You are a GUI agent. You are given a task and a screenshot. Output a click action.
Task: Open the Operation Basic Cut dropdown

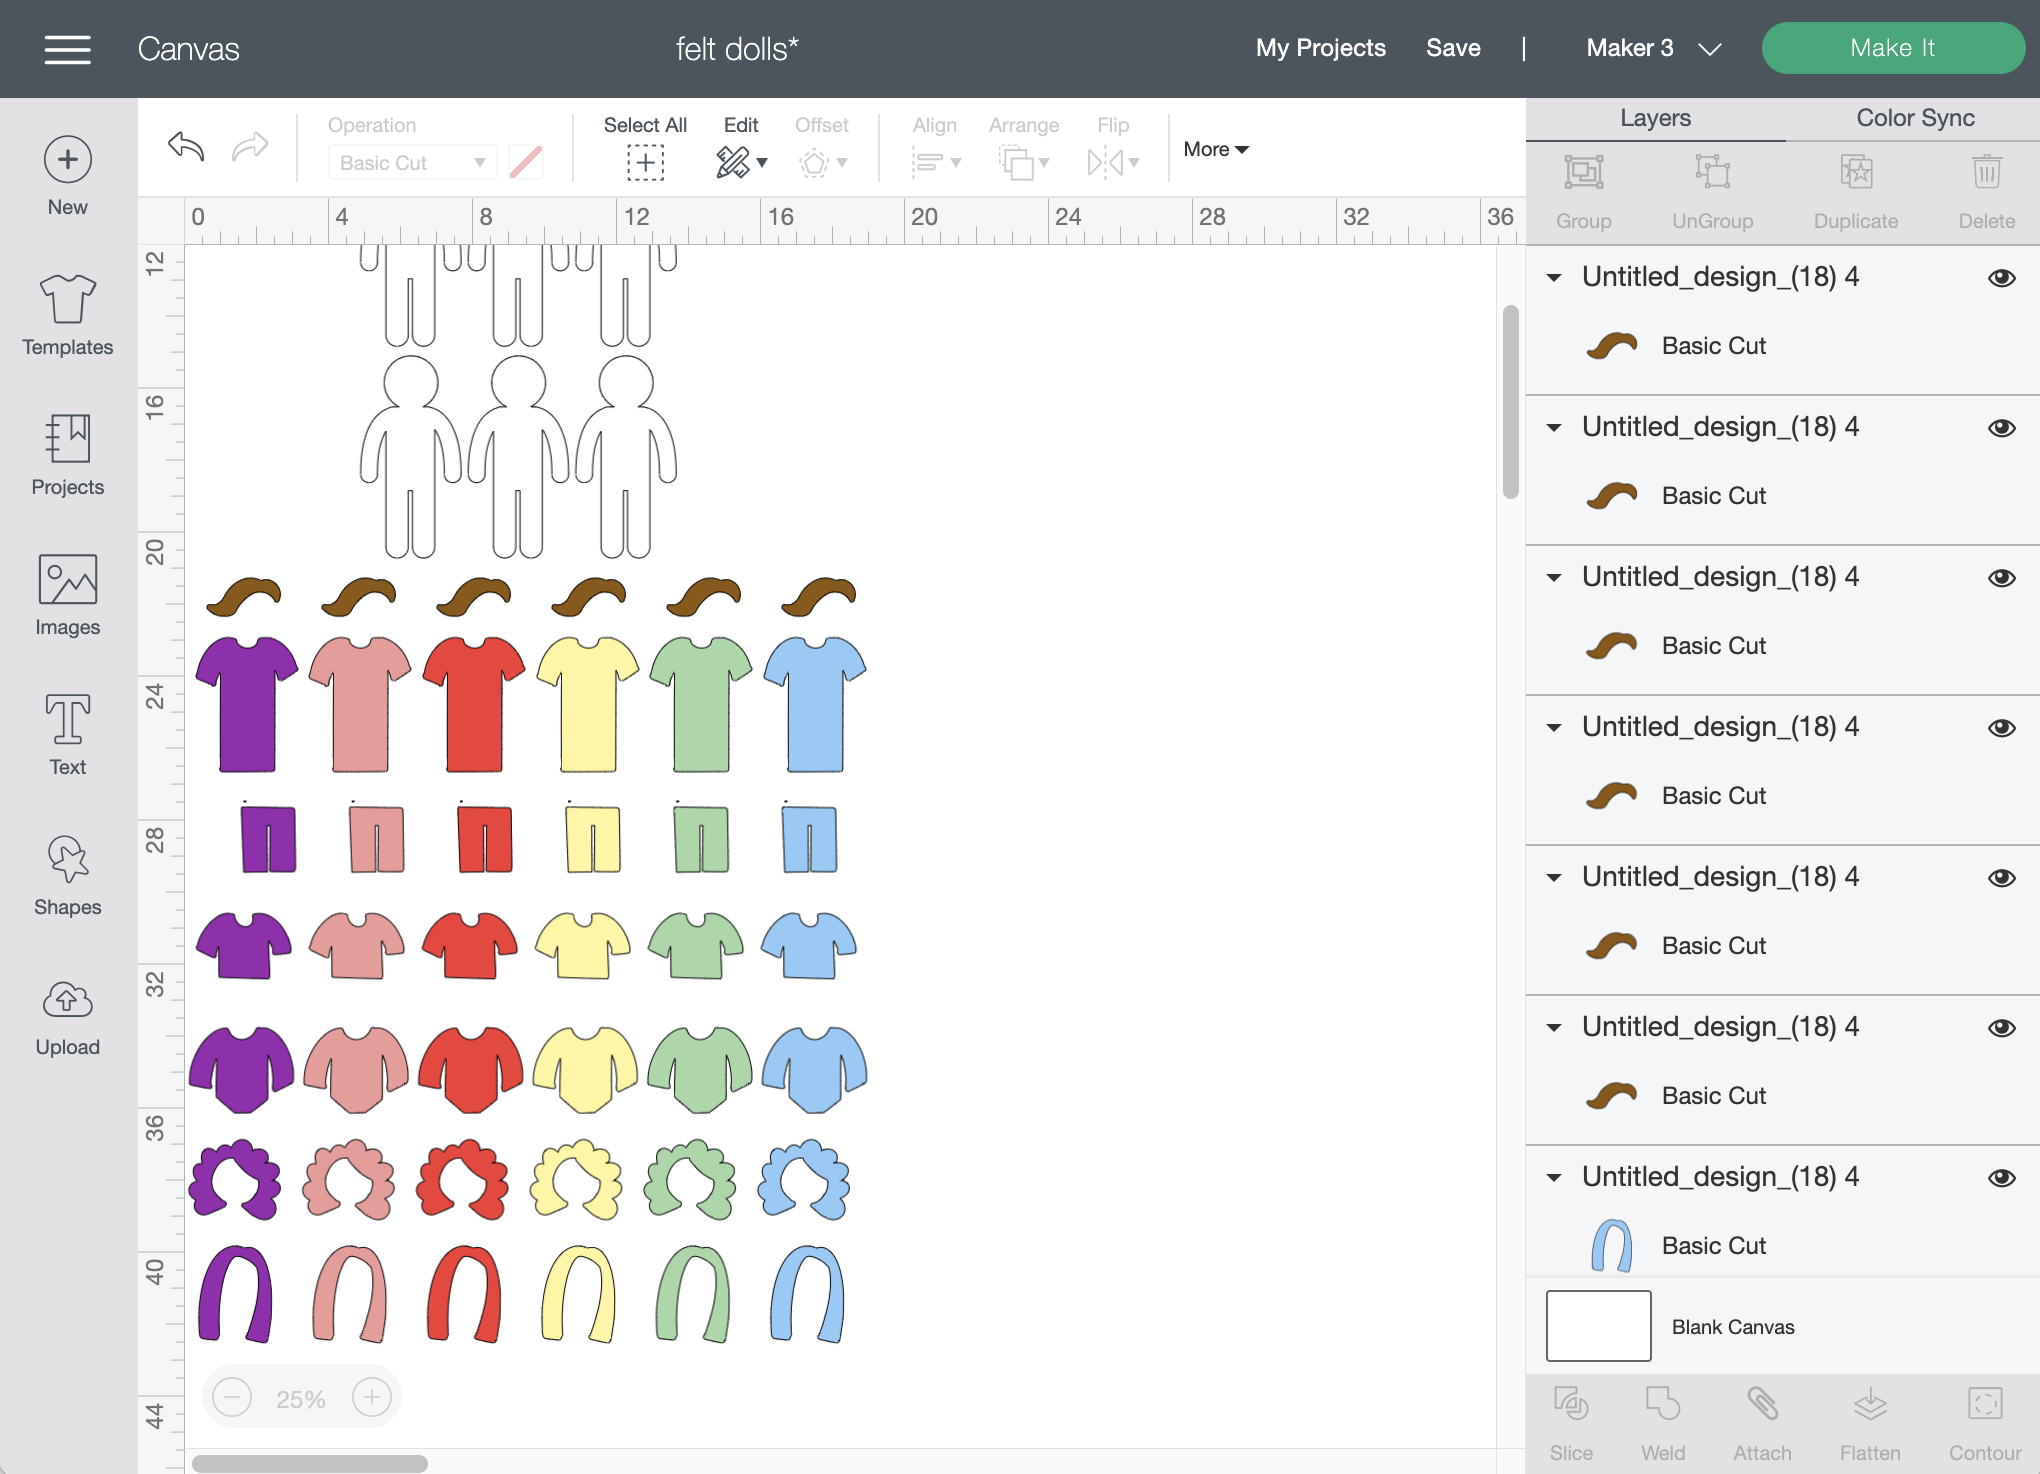coord(412,163)
